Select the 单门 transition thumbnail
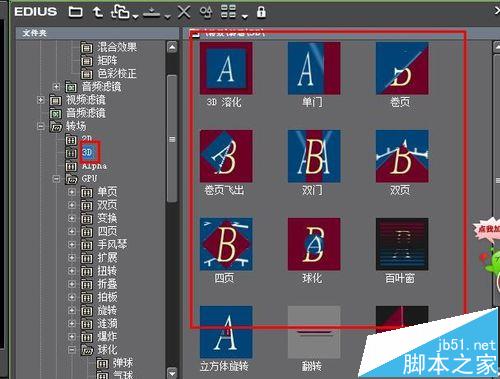Screen dimensions: 500x379 click(x=314, y=68)
